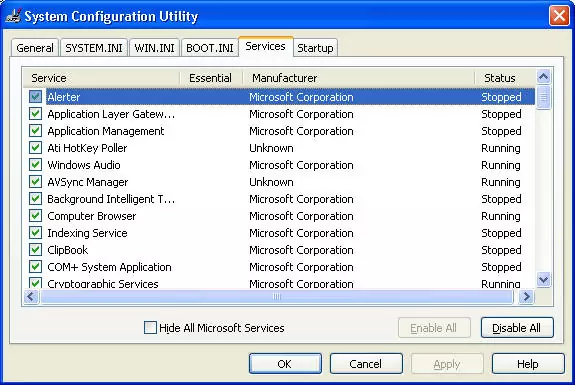Select the Services tab
This screenshot has width=575, height=385.
(x=265, y=47)
